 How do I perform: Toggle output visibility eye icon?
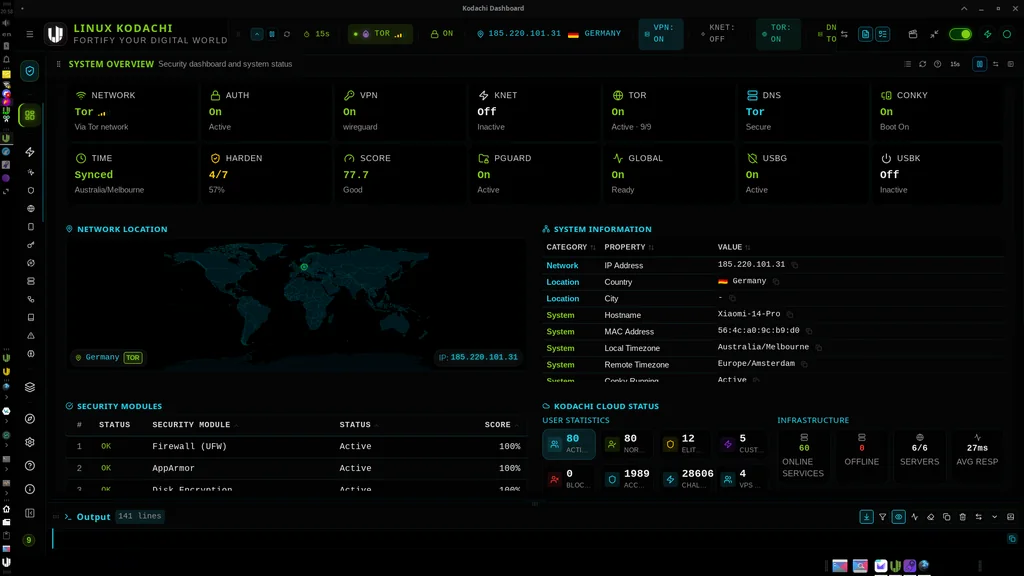(899, 517)
